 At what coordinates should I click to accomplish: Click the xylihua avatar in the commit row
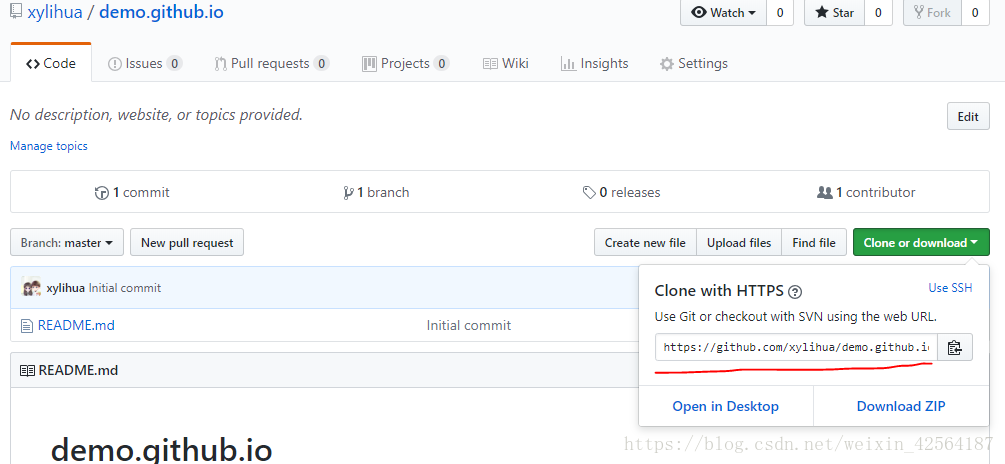31,288
